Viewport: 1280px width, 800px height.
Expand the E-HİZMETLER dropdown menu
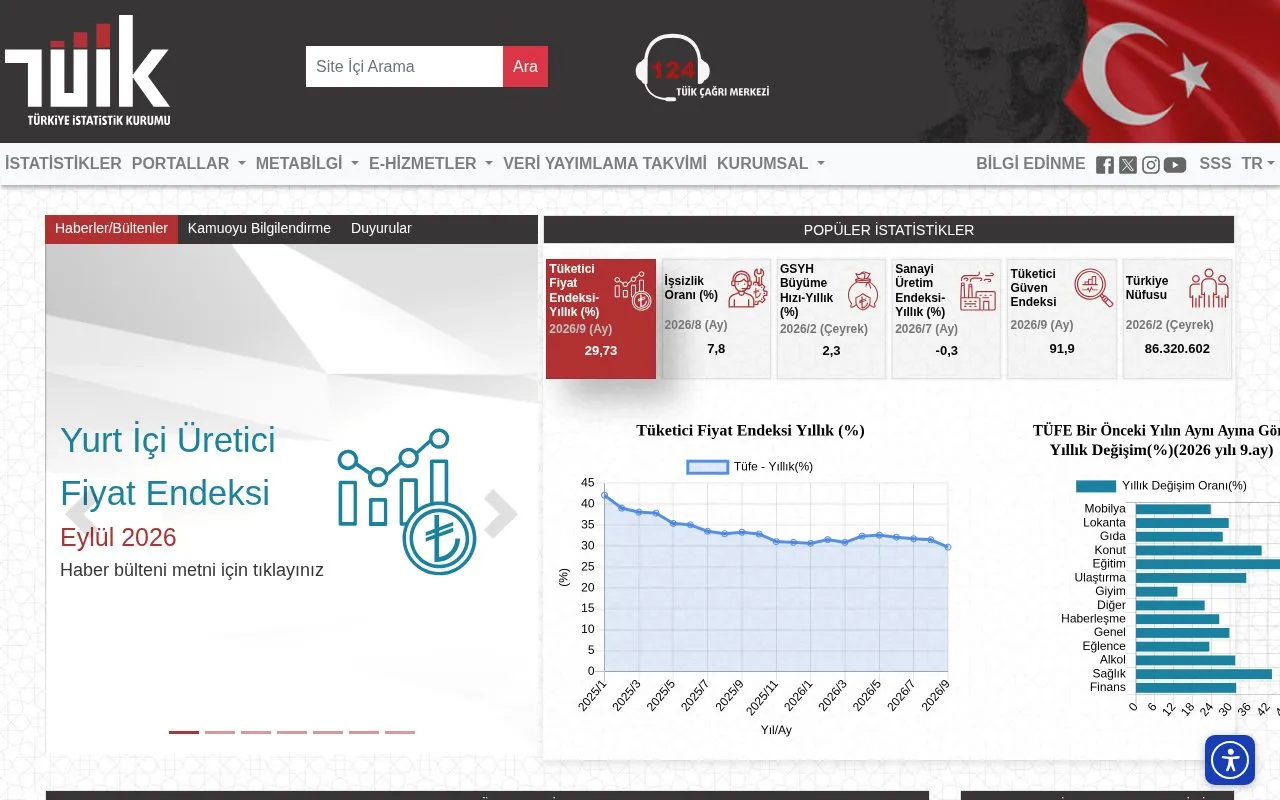coord(431,164)
